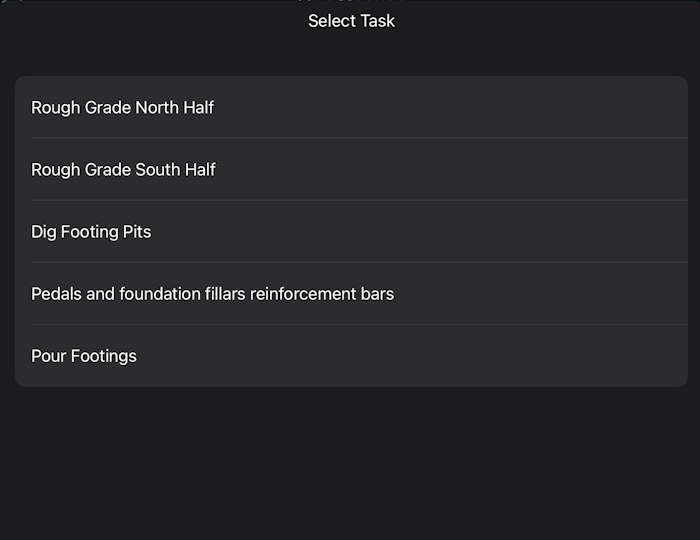Screen dimensions: 700x540
Task: Choose the Pour Footings task
Action: coord(84,355)
